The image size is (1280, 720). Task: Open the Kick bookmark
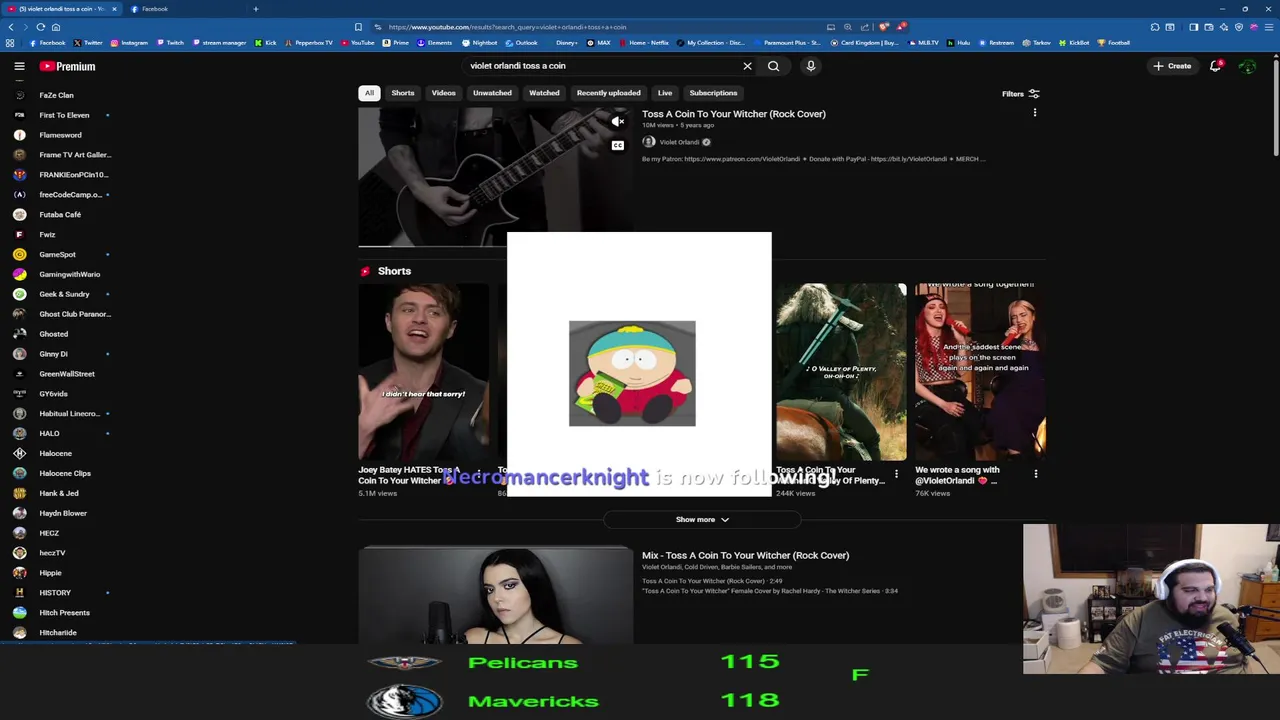coord(265,43)
